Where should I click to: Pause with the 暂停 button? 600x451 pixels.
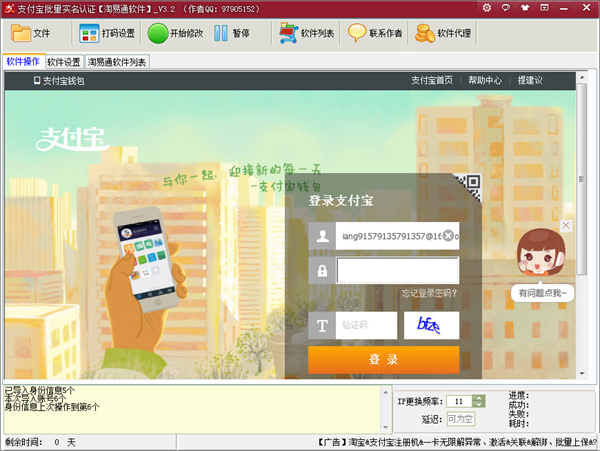pyautogui.click(x=232, y=33)
